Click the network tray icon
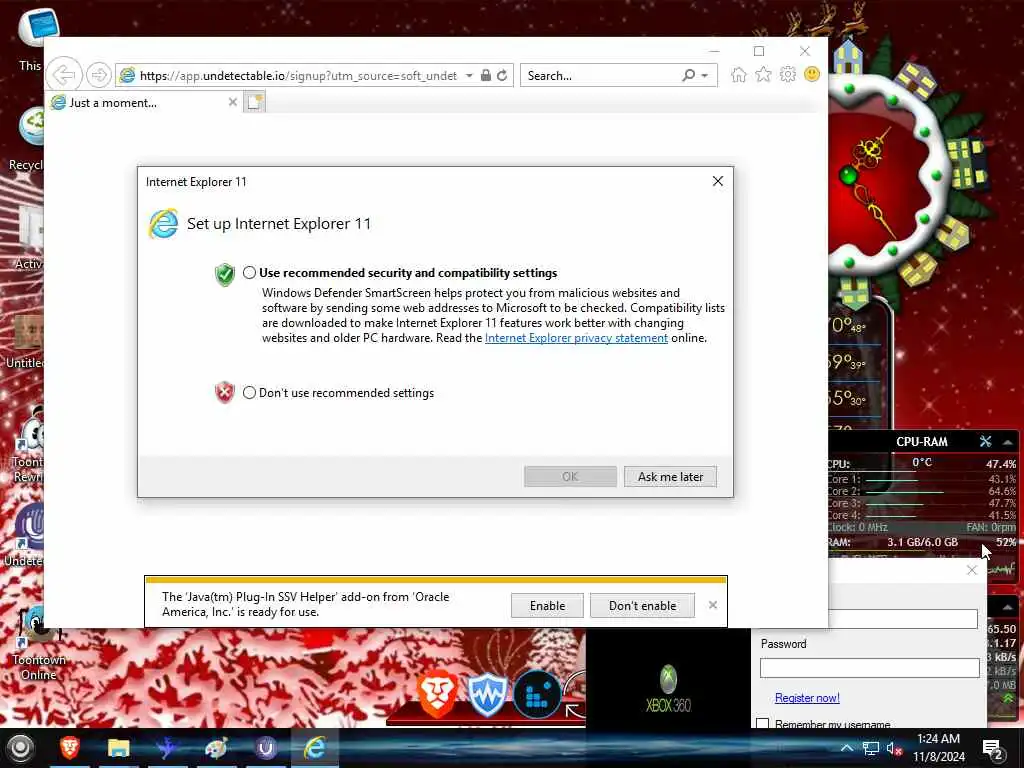Image resolution: width=1024 pixels, height=768 pixels. coord(871,748)
